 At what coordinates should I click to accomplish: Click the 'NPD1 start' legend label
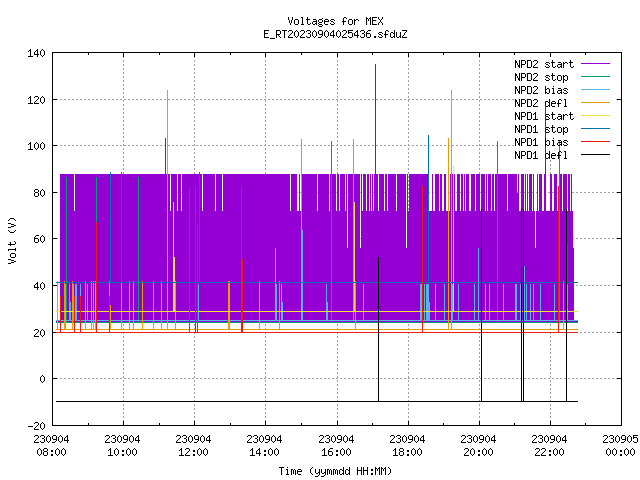pyautogui.click(x=544, y=116)
